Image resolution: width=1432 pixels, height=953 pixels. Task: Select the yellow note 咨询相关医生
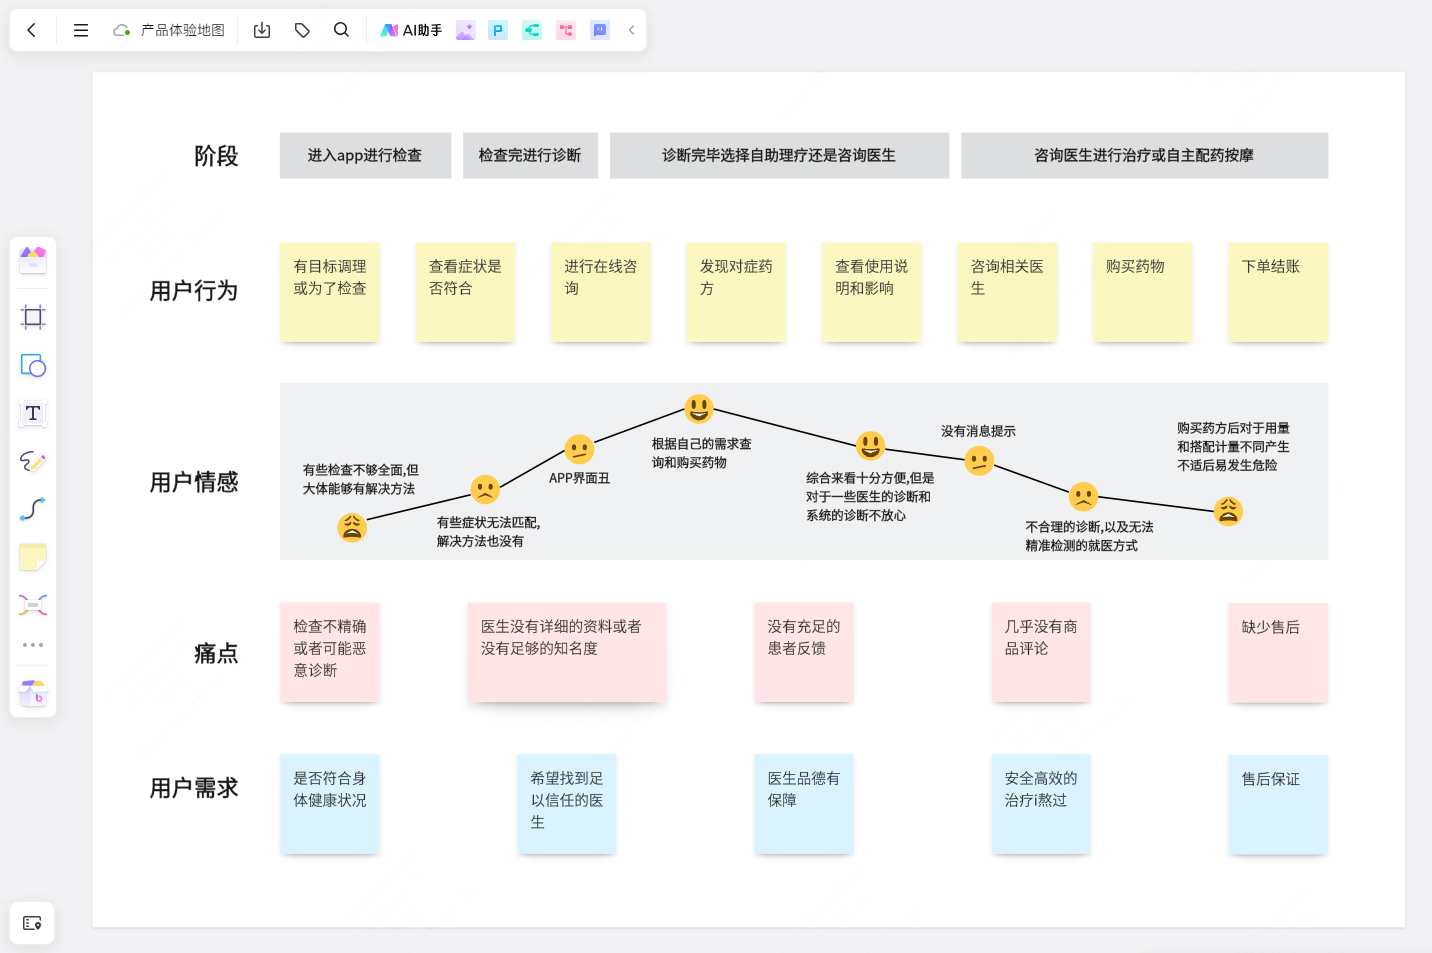1007,292
